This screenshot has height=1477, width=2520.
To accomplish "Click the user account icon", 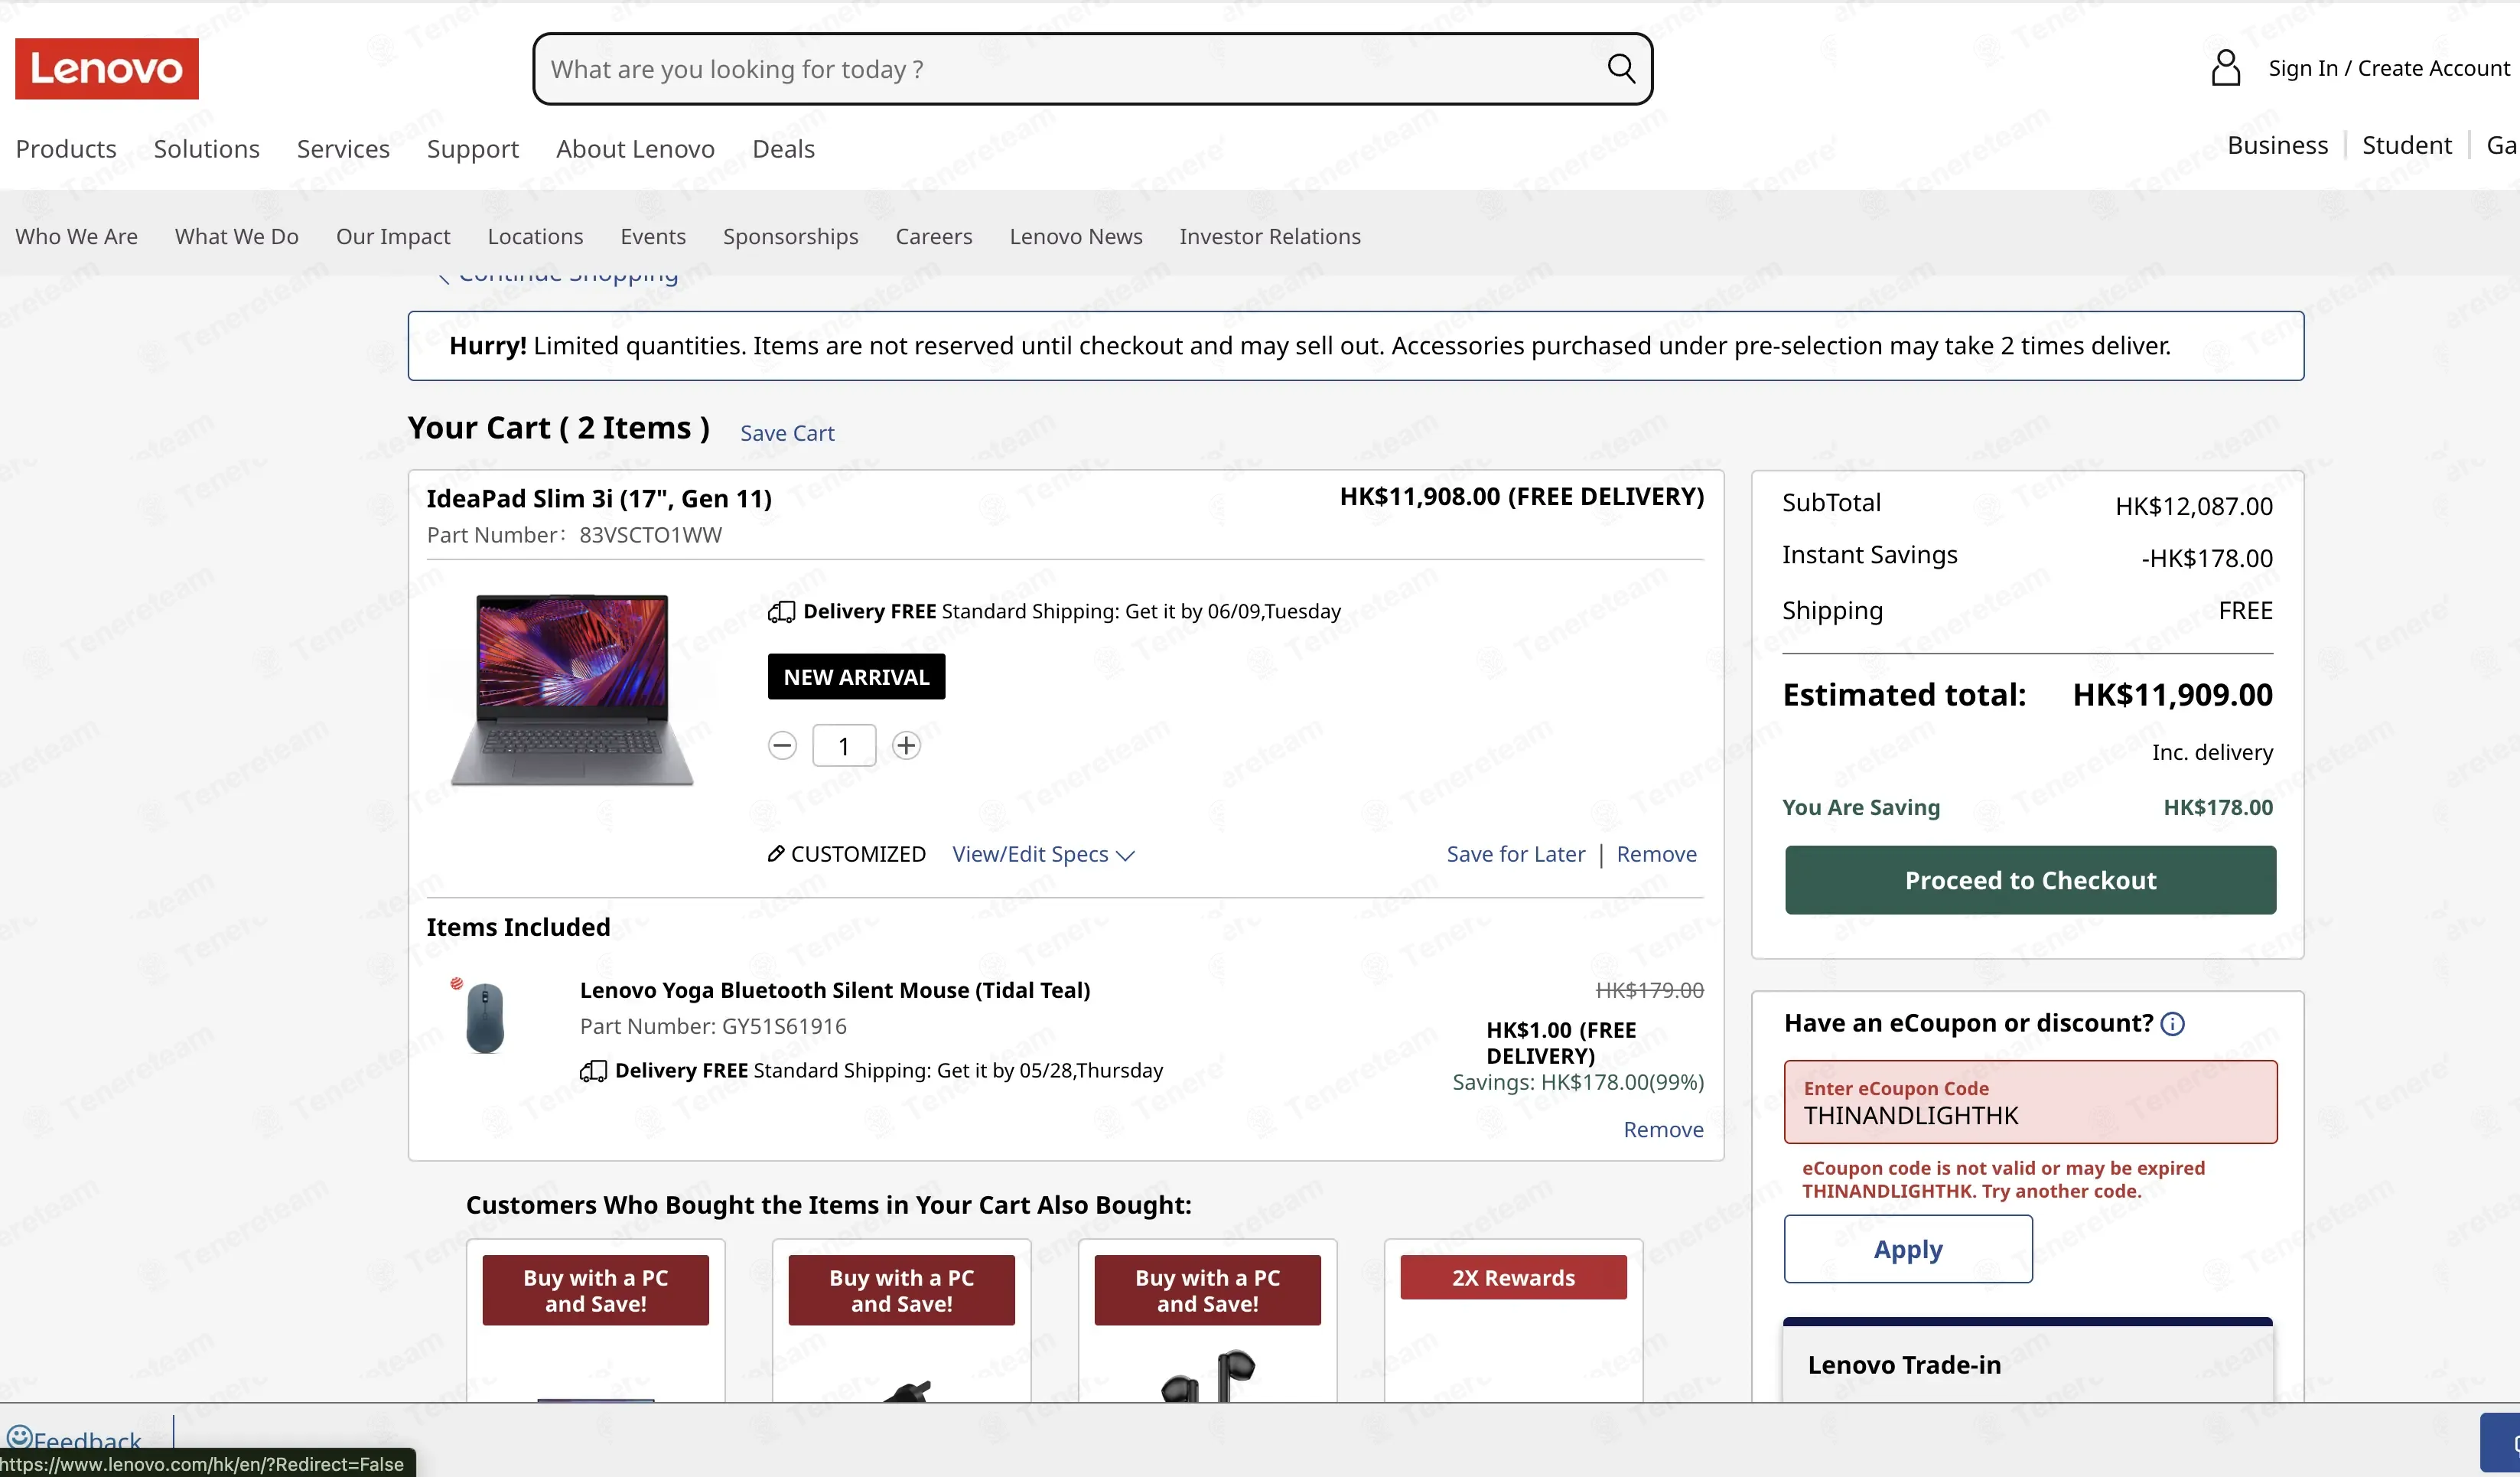I will click(x=2225, y=68).
